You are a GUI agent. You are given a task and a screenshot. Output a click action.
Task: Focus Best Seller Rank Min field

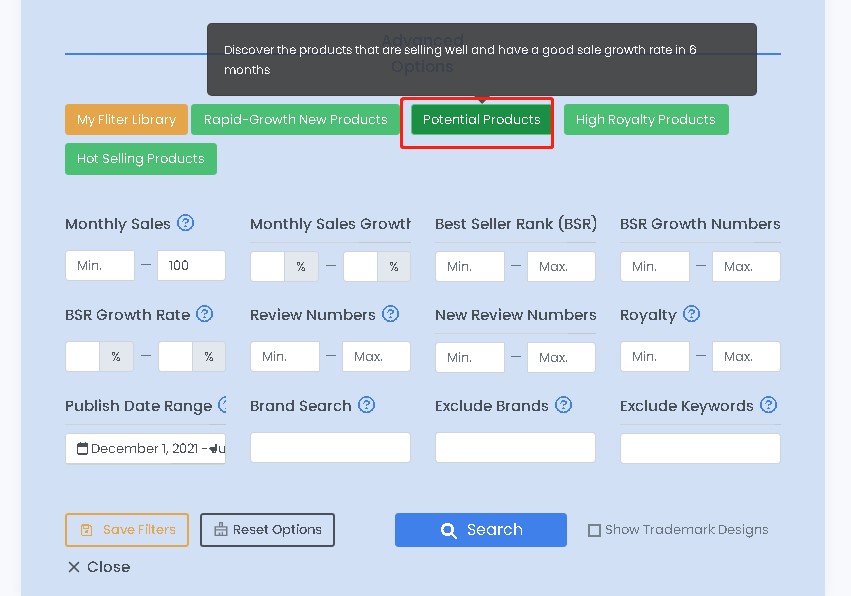pyautogui.click(x=470, y=267)
